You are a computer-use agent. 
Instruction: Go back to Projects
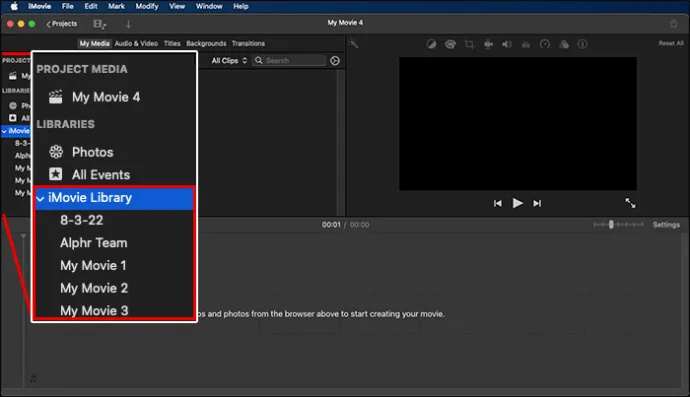click(x=62, y=24)
